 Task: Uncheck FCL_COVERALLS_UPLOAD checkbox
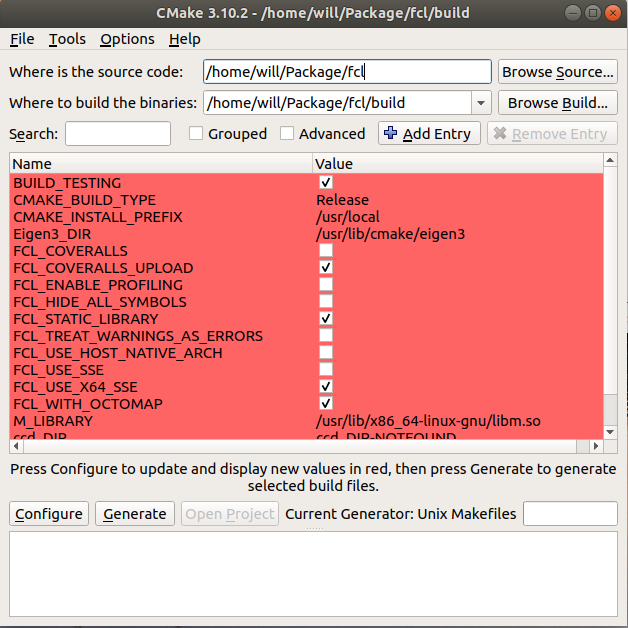click(326, 267)
